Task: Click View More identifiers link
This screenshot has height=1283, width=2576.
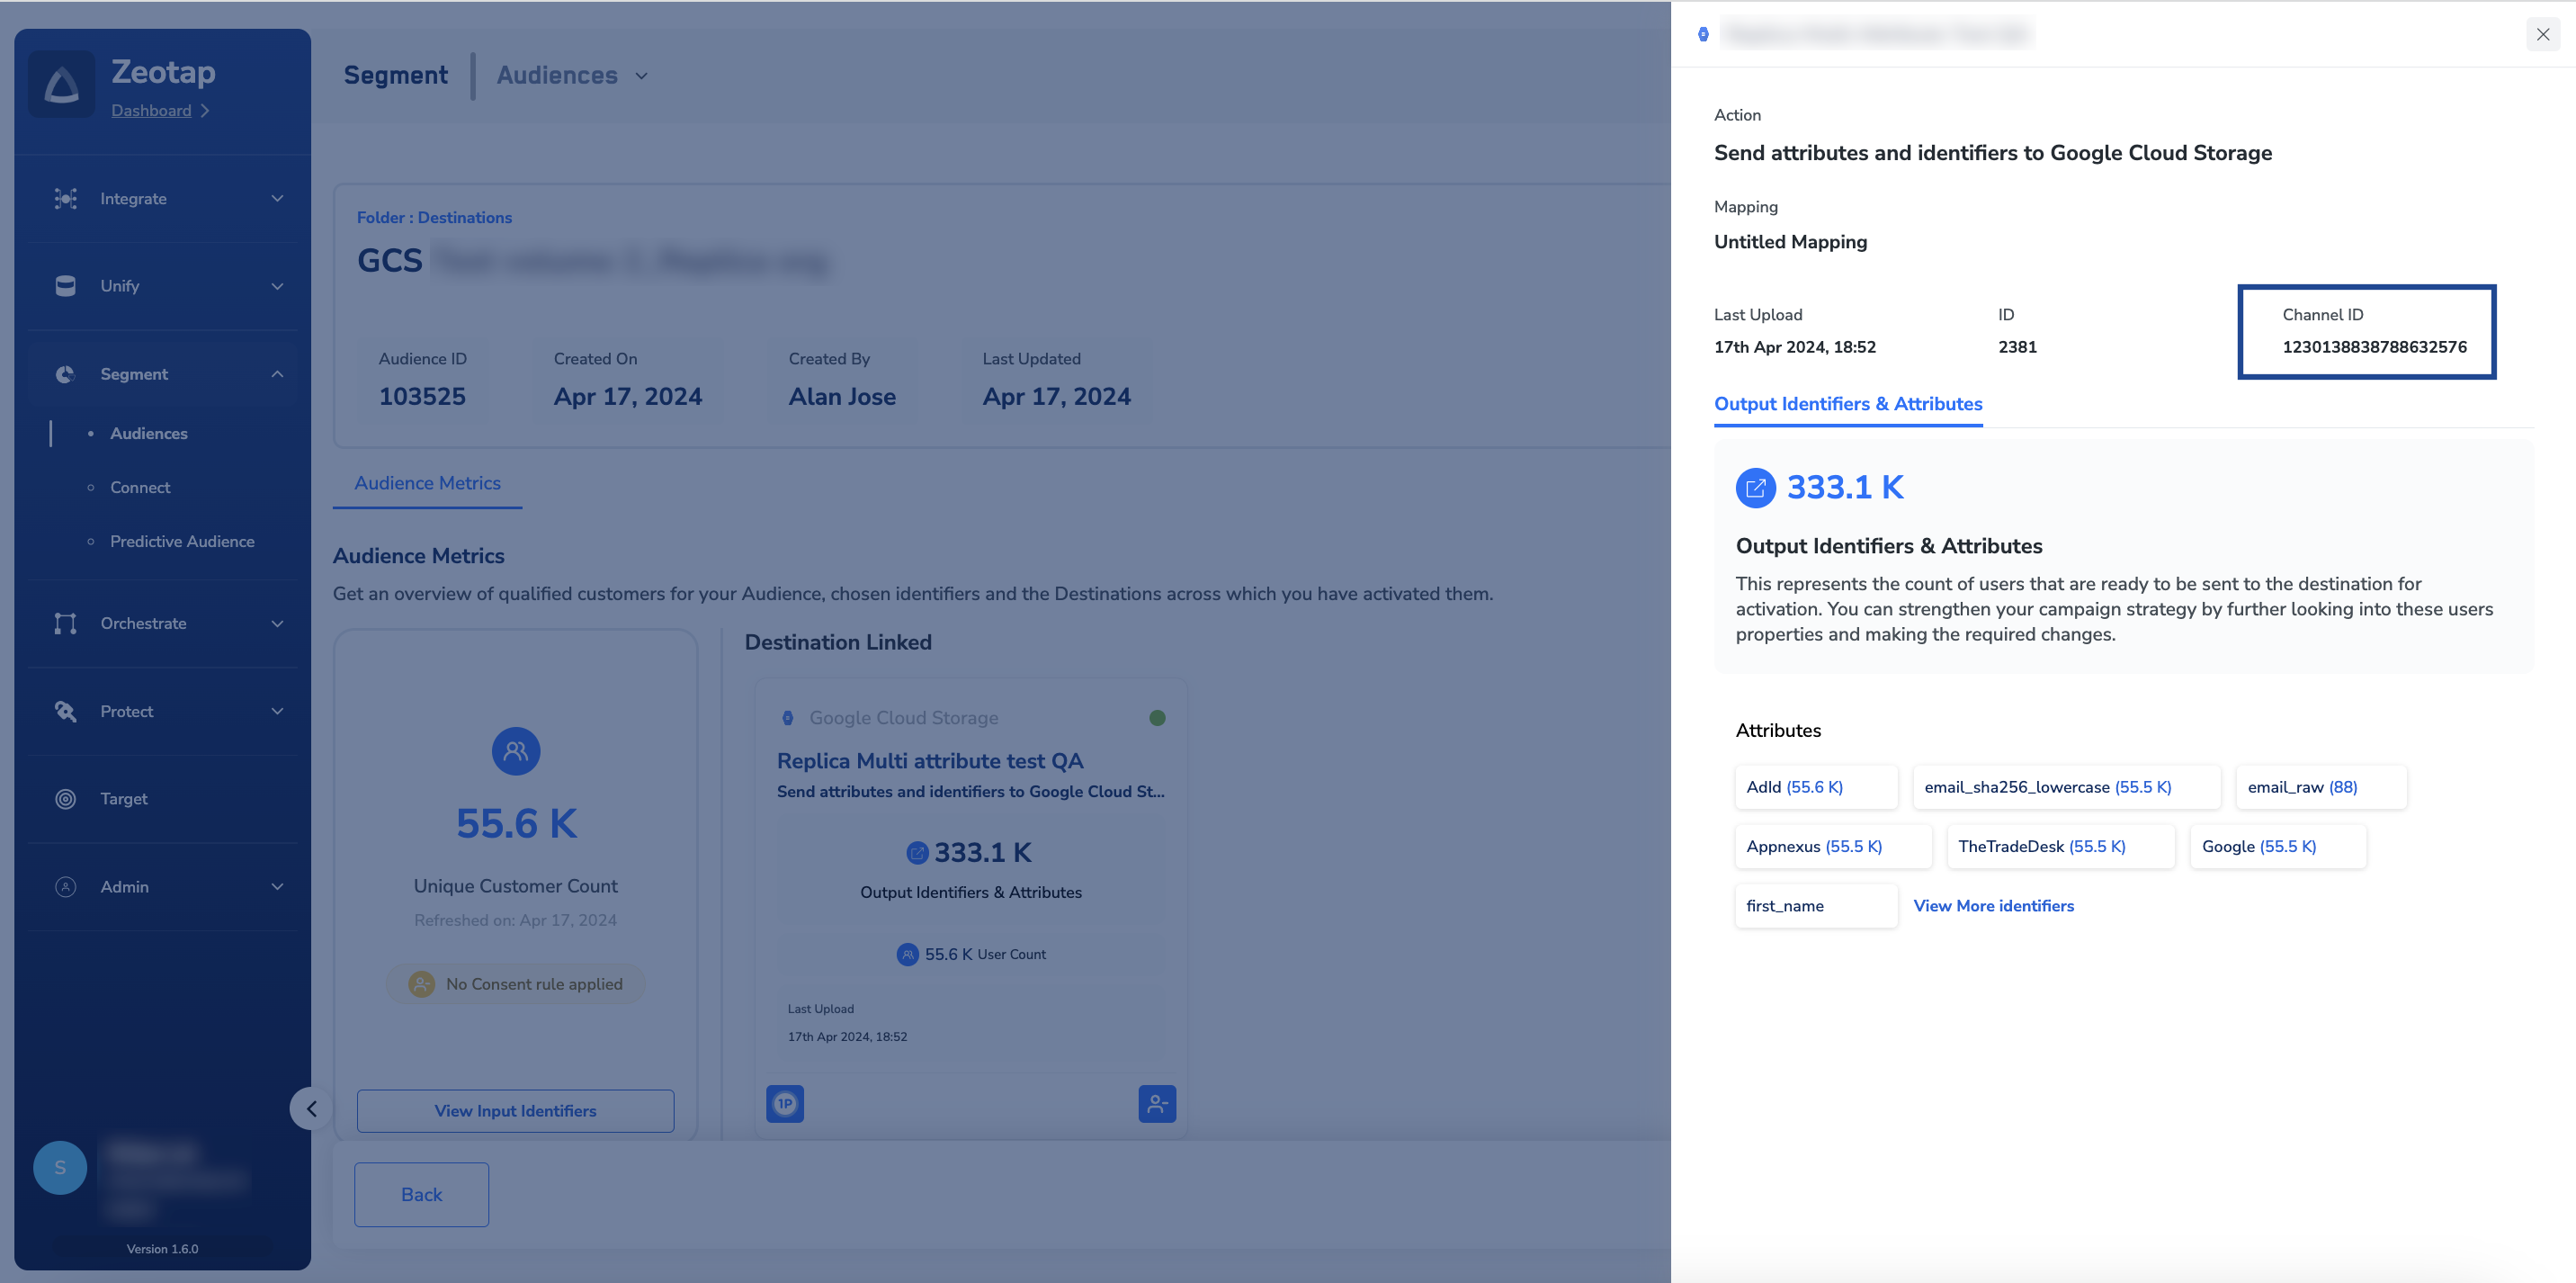Action: 1993,906
